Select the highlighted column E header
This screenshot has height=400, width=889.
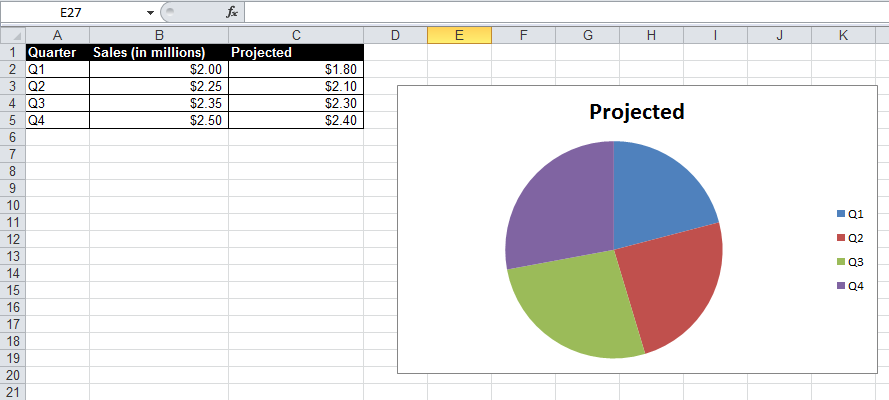coord(459,35)
